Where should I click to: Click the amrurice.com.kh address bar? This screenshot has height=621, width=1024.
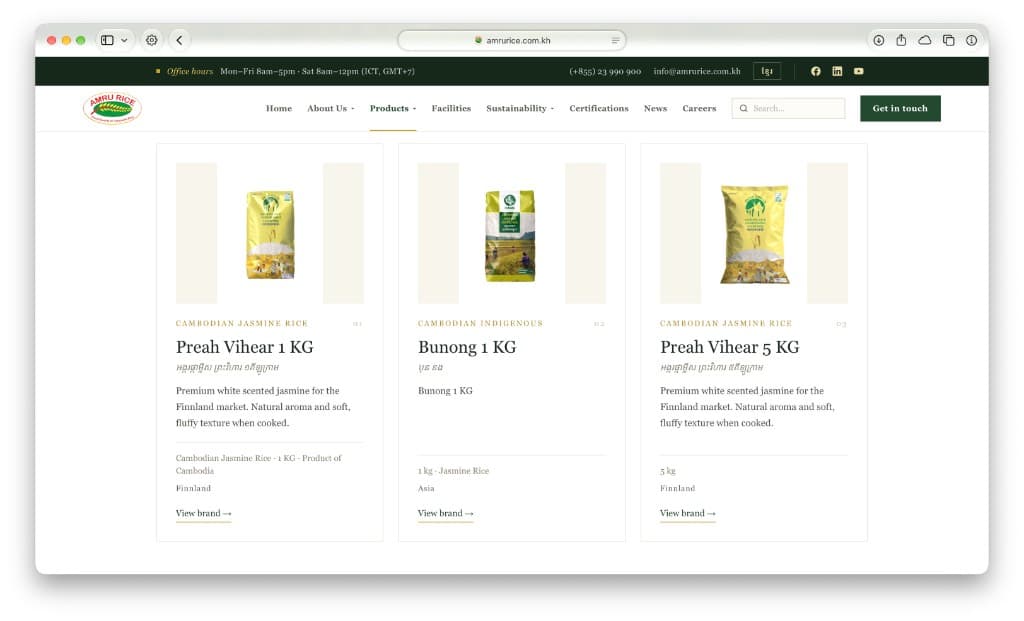pyautogui.click(x=512, y=40)
